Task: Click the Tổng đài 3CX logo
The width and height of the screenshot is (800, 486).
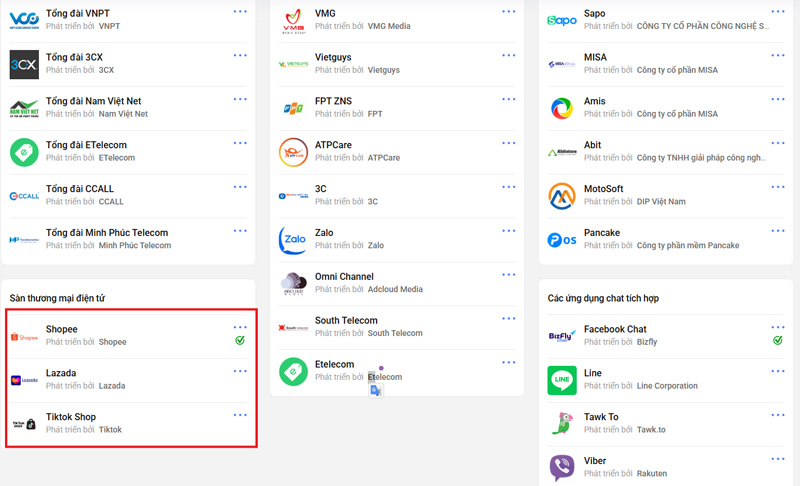Action: pos(24,64)
